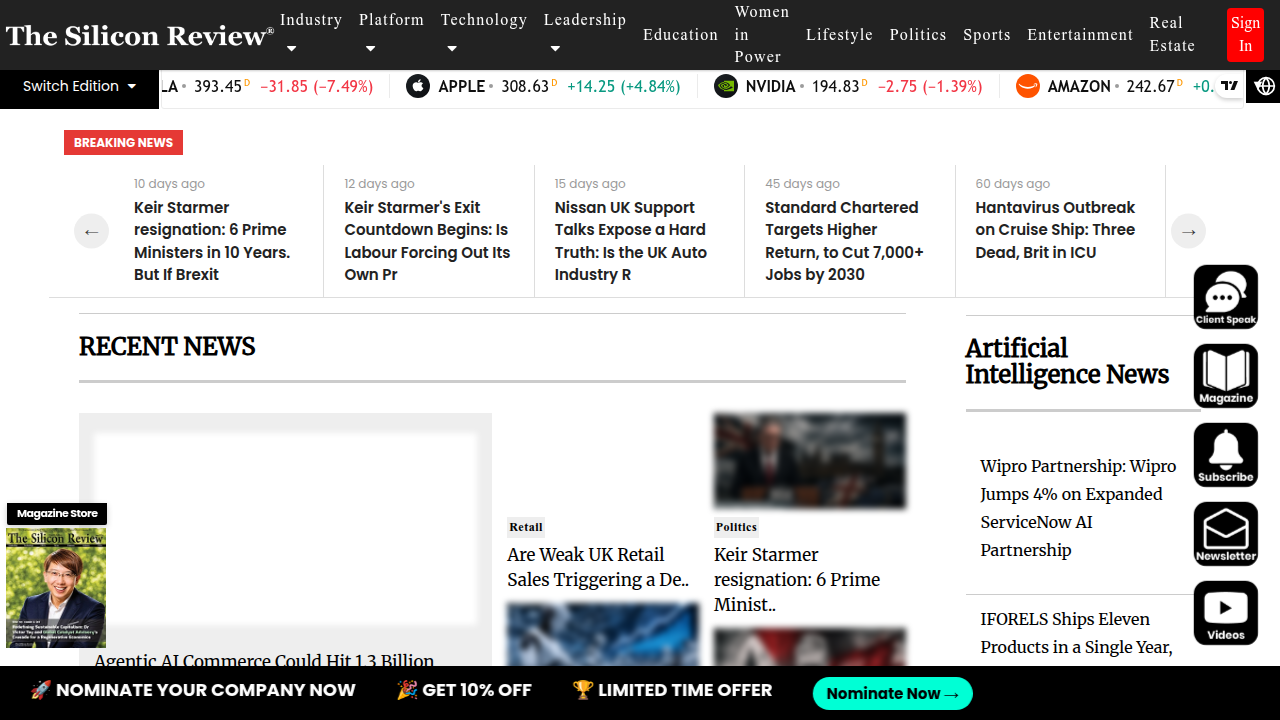The height and width of the screenshot is (720, 1280).
Task: Open the Entertainment menu item
Action: (1080, 35)
